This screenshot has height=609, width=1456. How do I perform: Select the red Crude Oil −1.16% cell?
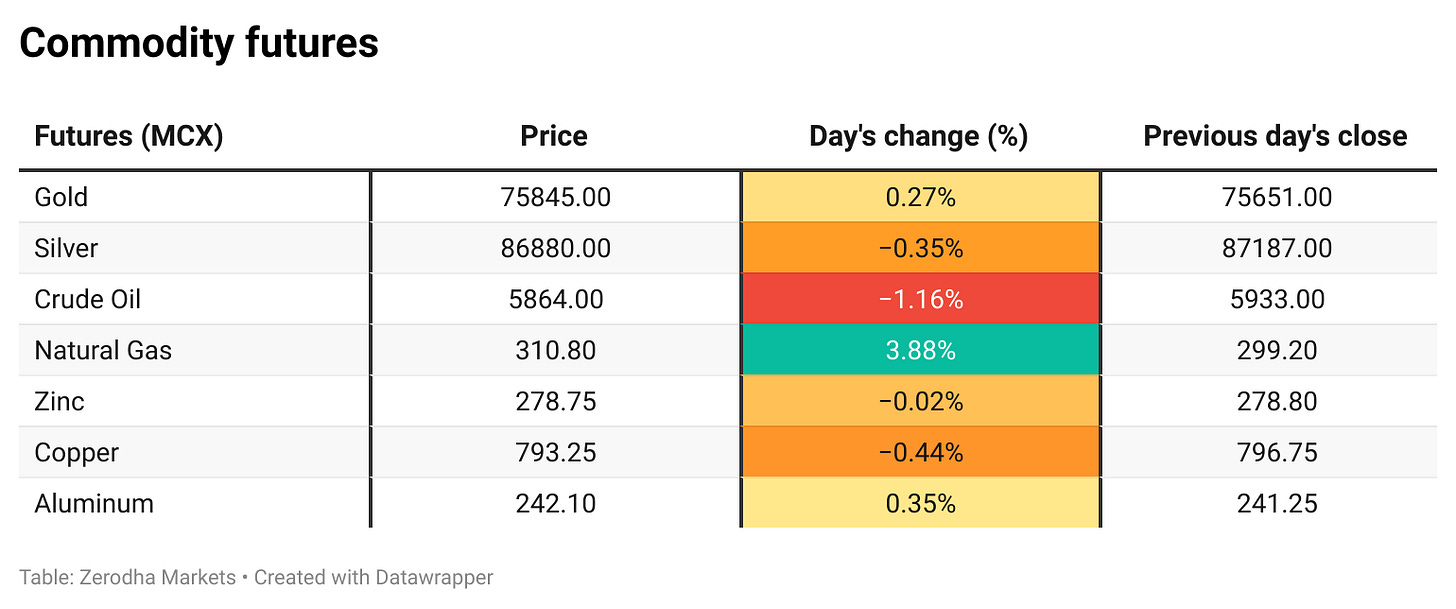920,300
